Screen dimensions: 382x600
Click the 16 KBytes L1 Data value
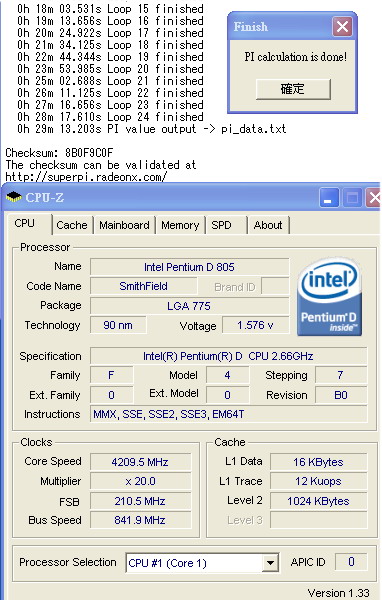(318, 462)
